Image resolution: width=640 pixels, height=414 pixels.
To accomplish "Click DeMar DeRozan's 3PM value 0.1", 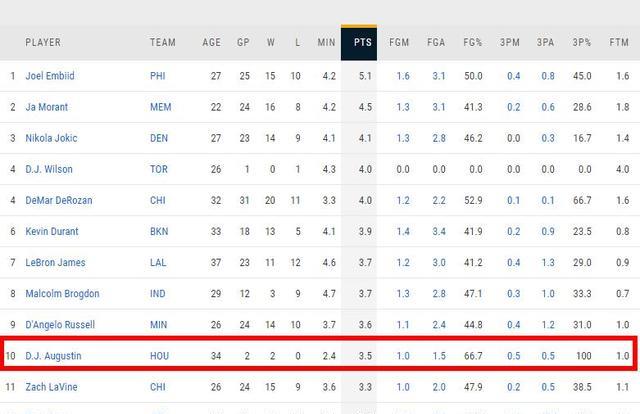I will [x=513, y=200].
